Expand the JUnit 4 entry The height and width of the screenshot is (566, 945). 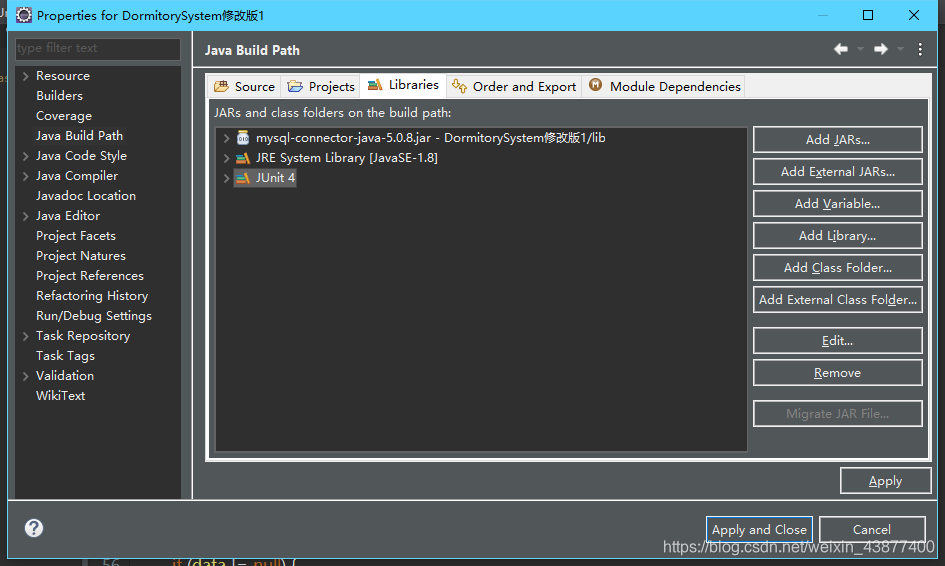tap(226, 178)
